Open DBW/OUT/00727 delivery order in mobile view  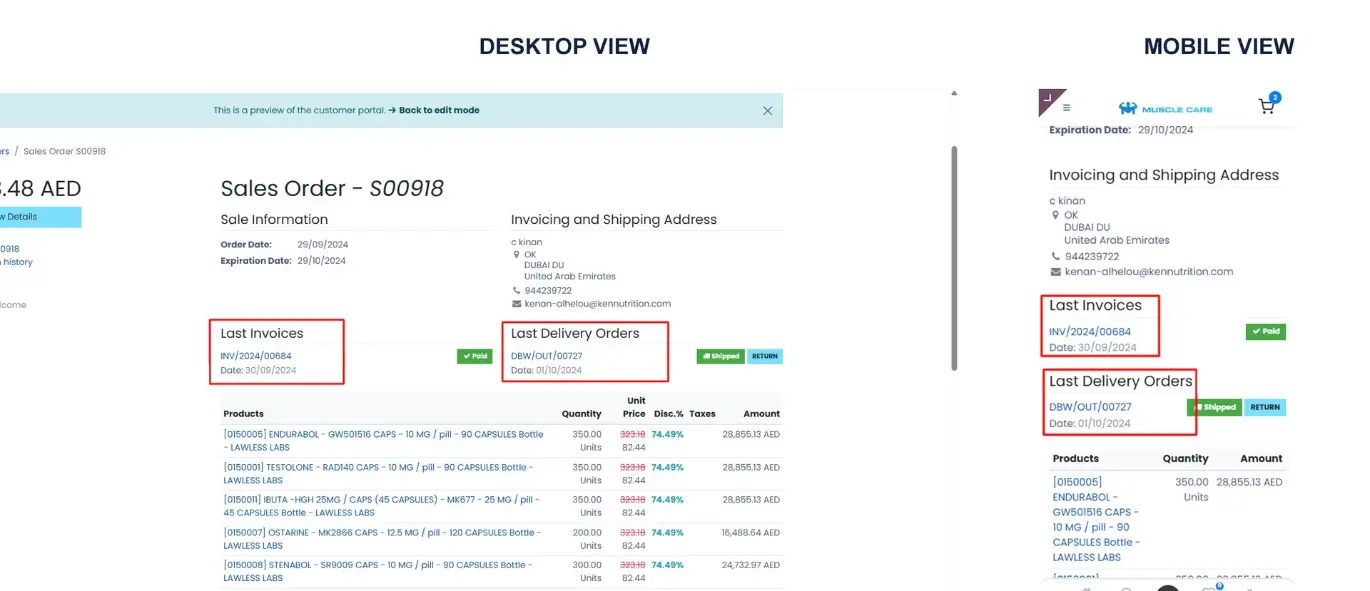pyautogui.click(x=1090, y=407)
